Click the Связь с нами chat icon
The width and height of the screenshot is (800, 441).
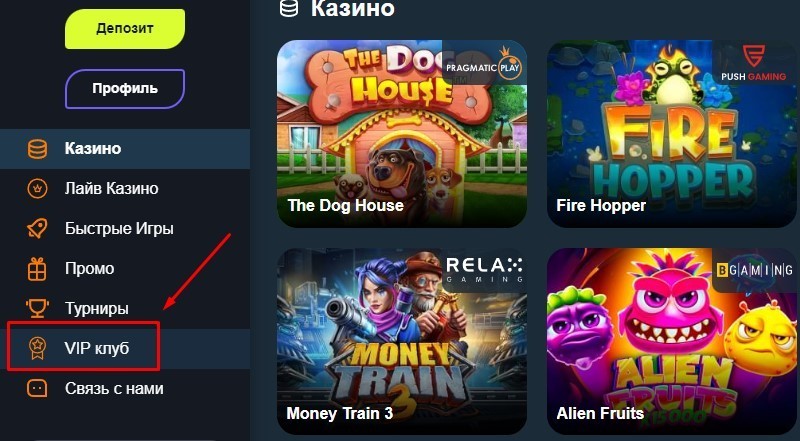(37, 388)
